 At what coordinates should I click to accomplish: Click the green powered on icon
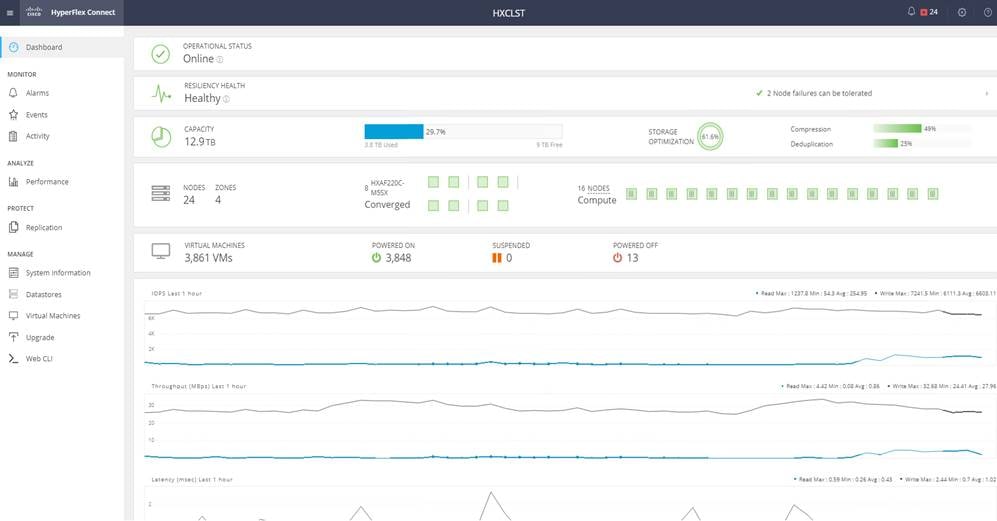point(376,258)
